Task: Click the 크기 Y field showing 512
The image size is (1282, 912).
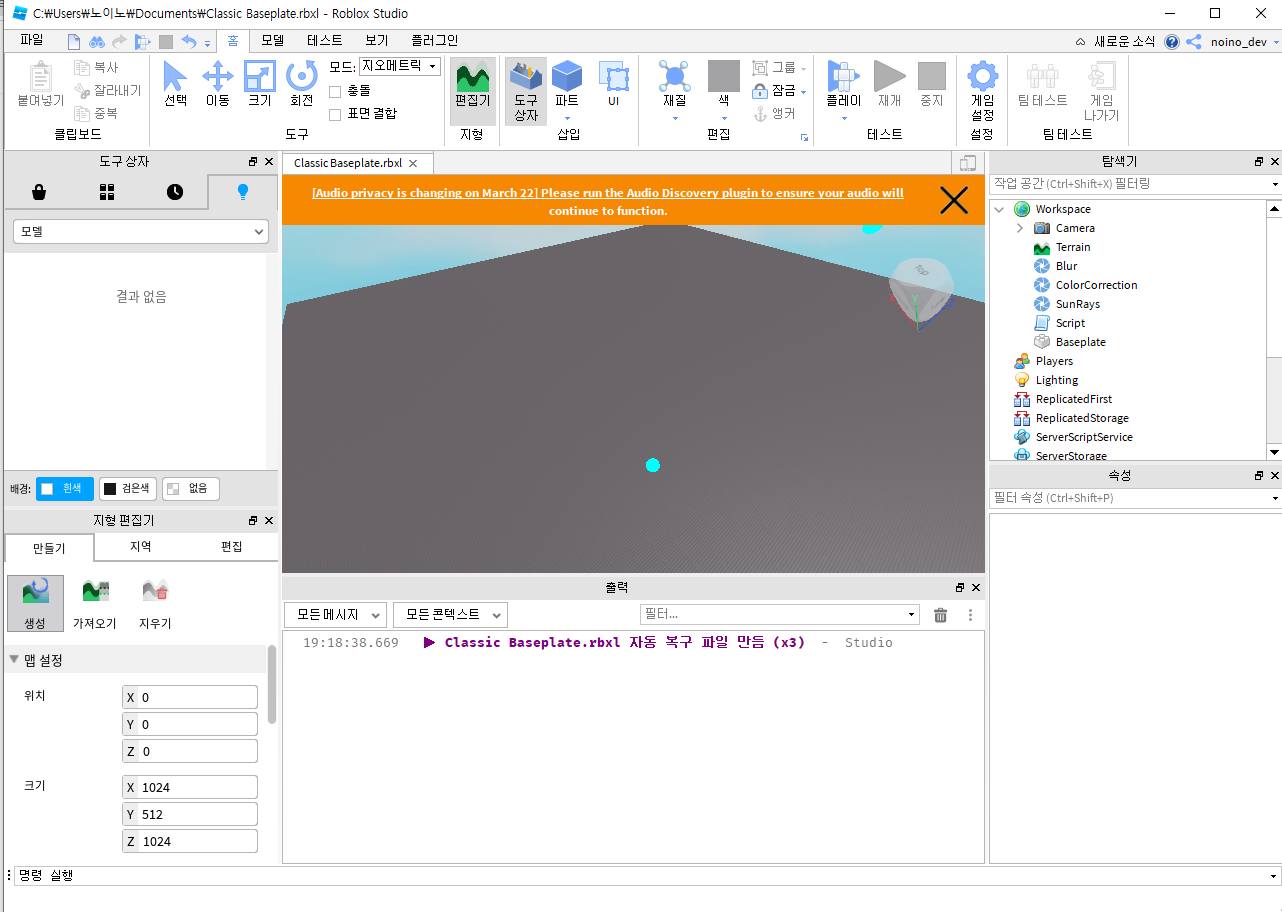Action: [x=190, y=814]
